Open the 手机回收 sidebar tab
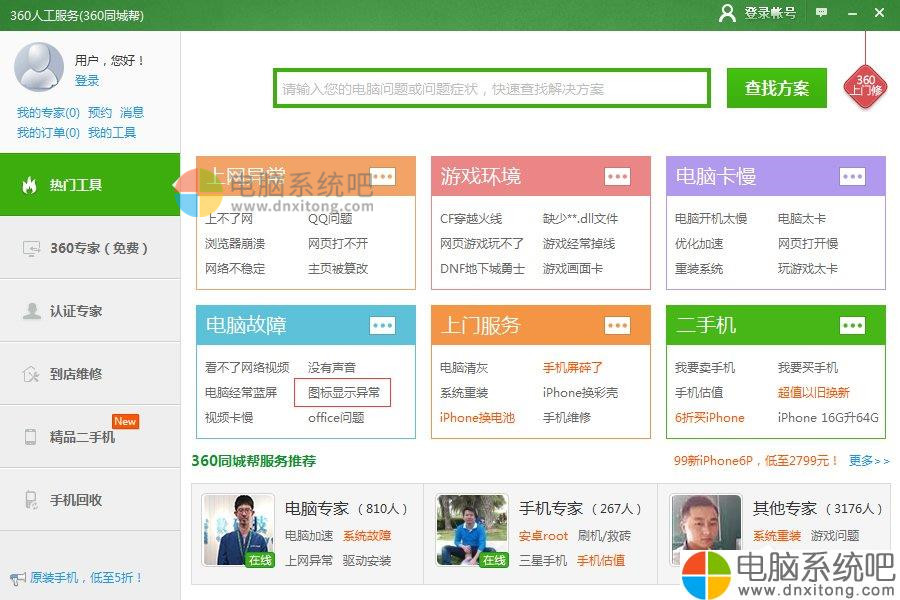Viewport: 900px width, 600px height. pyautogui.click(x=90, y=500)
